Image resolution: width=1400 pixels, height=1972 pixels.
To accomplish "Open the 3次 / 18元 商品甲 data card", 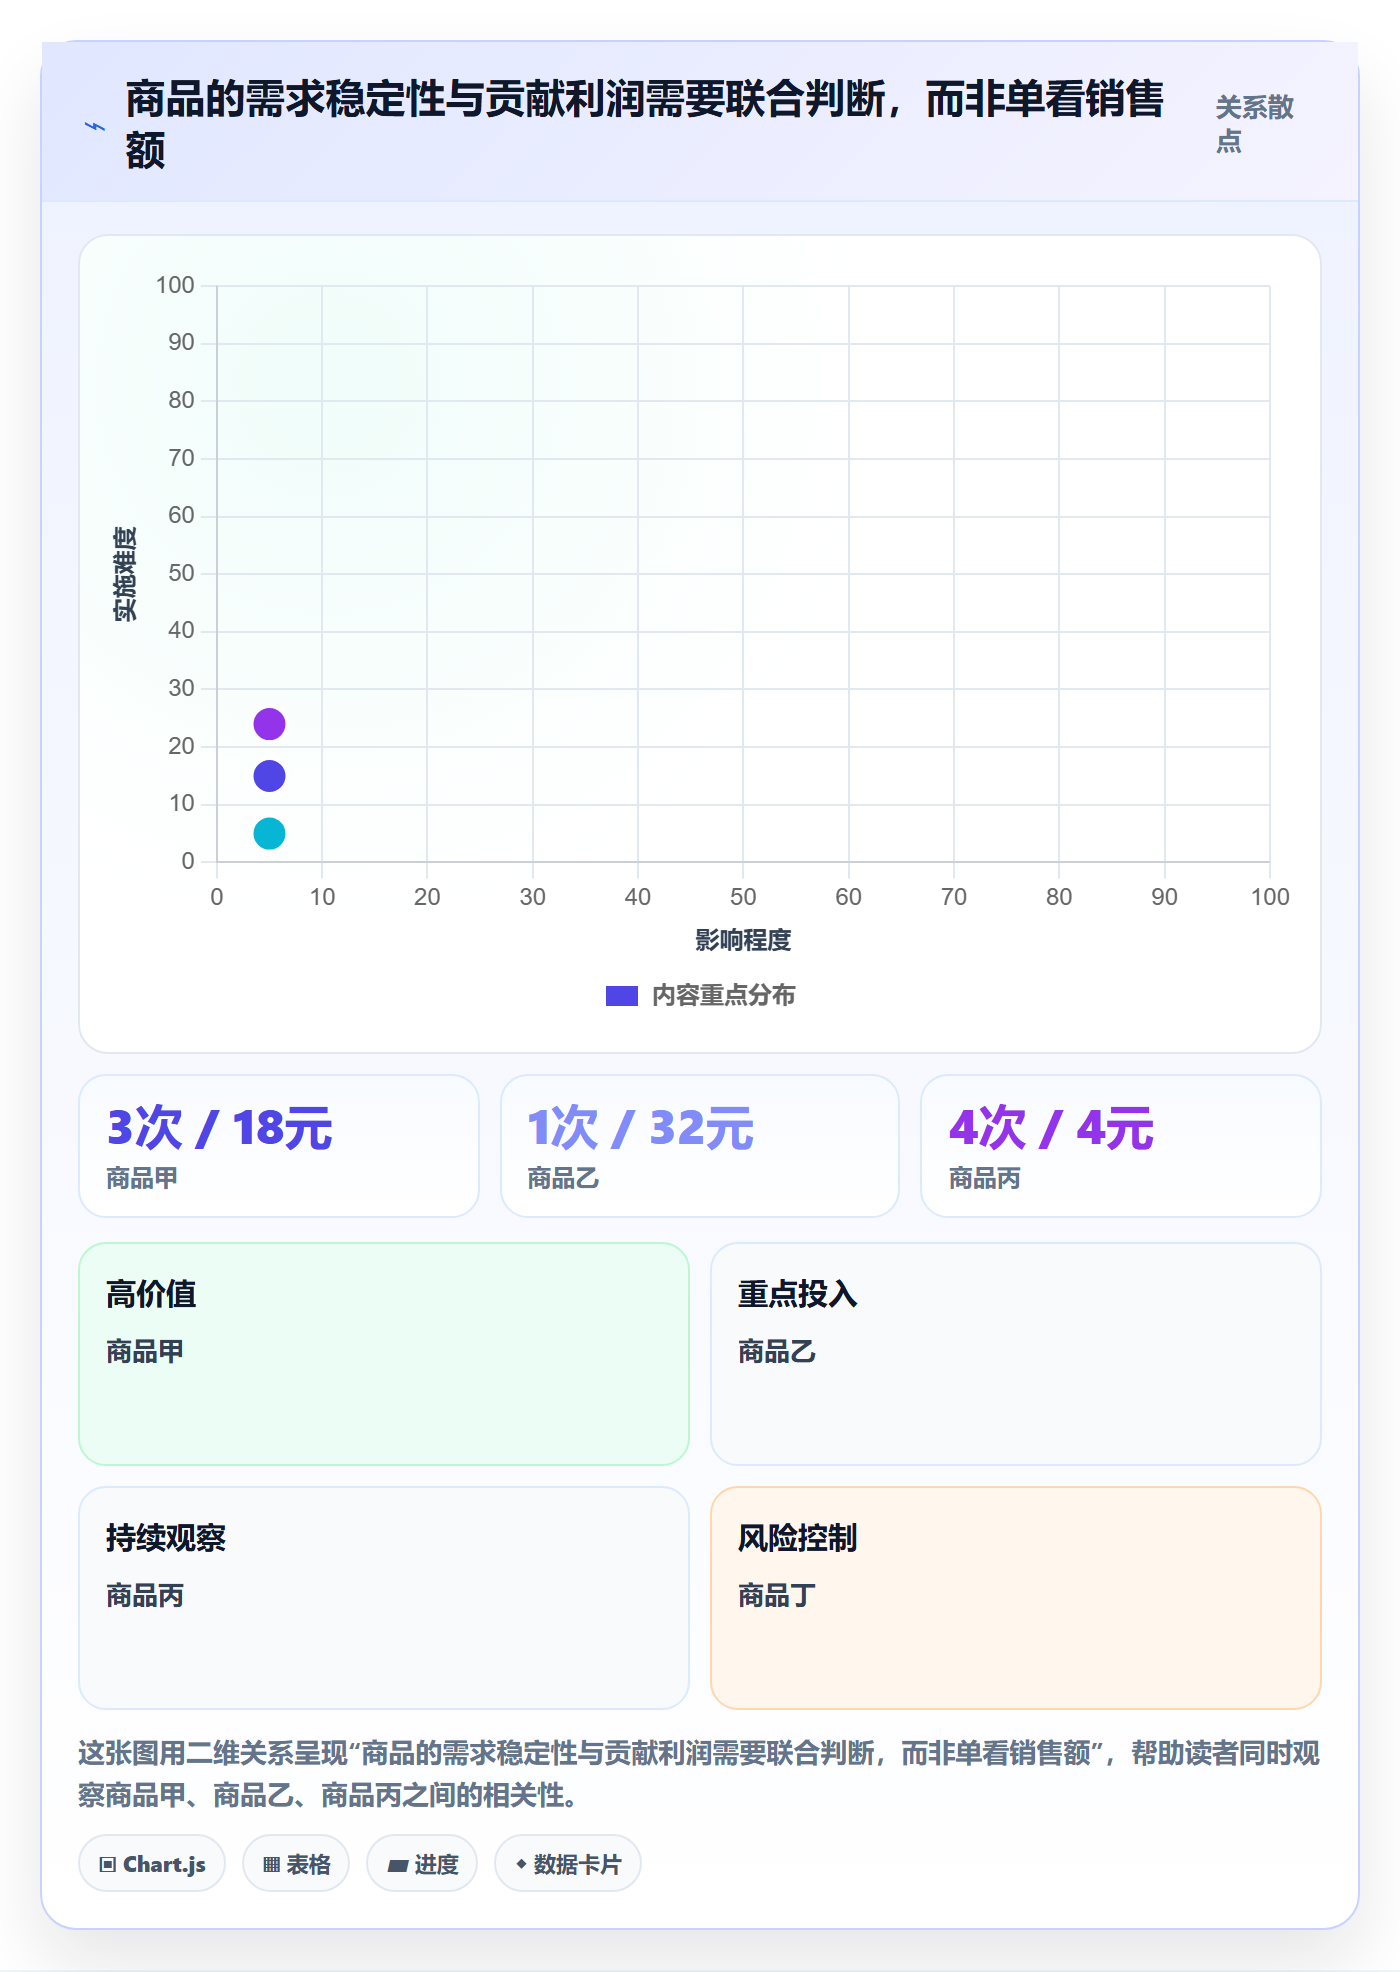I will (279, 1146).
